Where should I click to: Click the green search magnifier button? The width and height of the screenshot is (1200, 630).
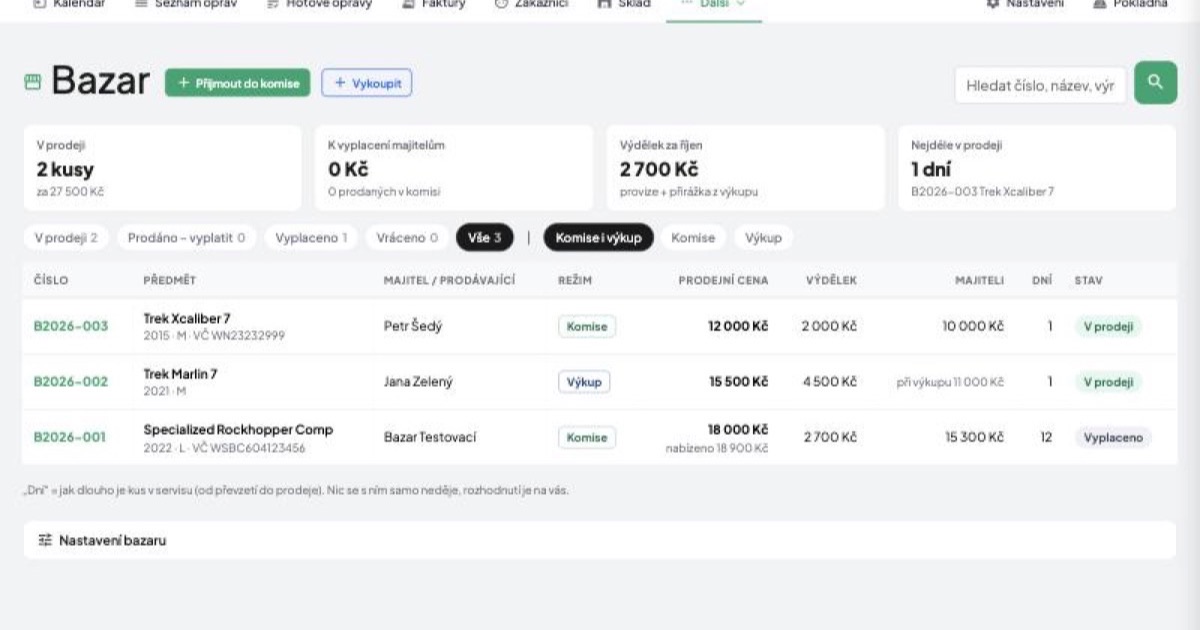point(1155,83)
